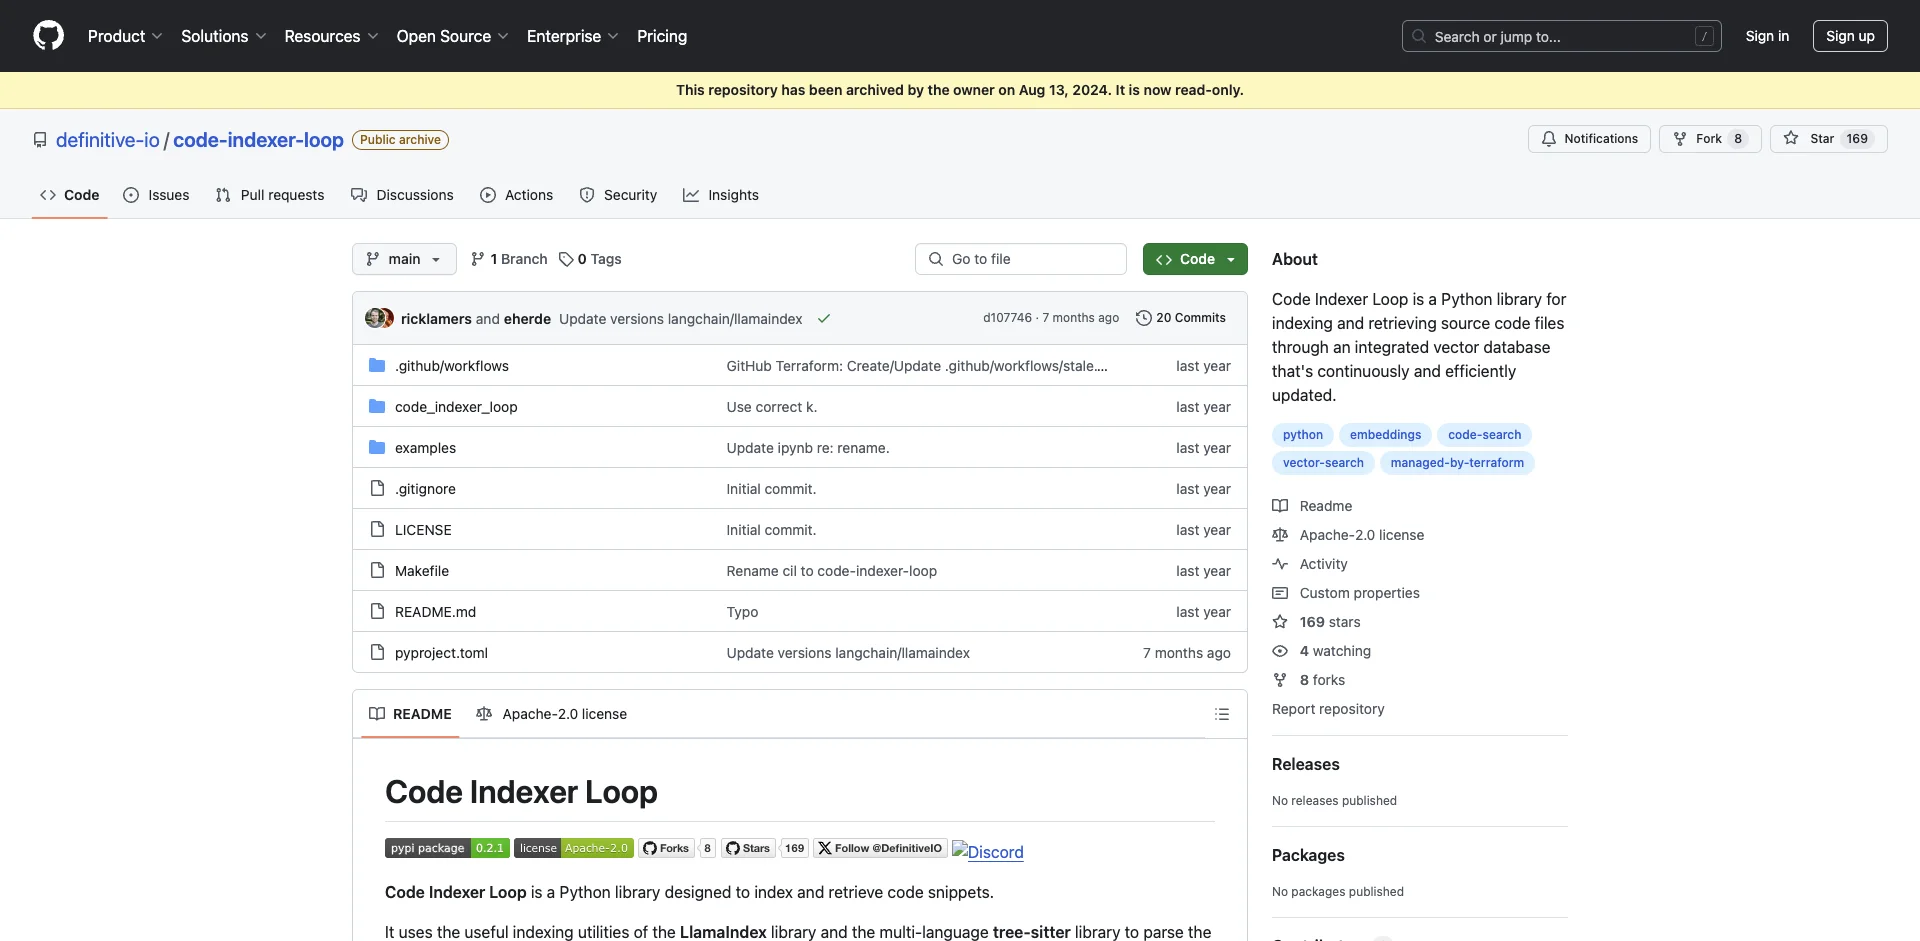Click the managed-by-terraform topic tag
The height and width of the screenshot is (941, 1920).
1457,463
